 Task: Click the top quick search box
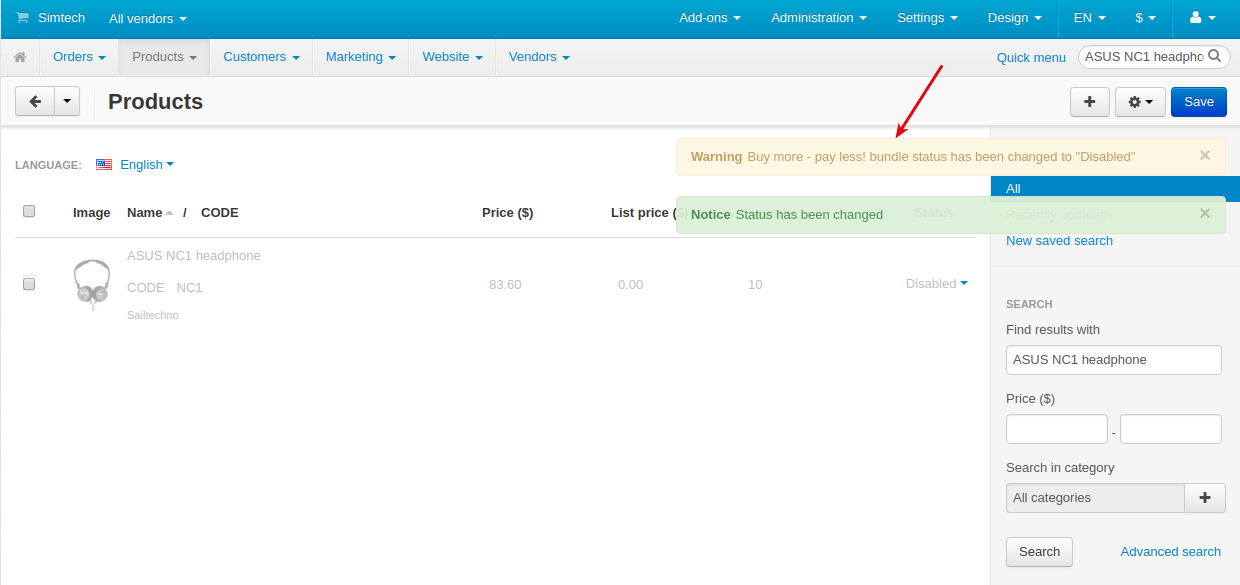tap(1154, 57)
